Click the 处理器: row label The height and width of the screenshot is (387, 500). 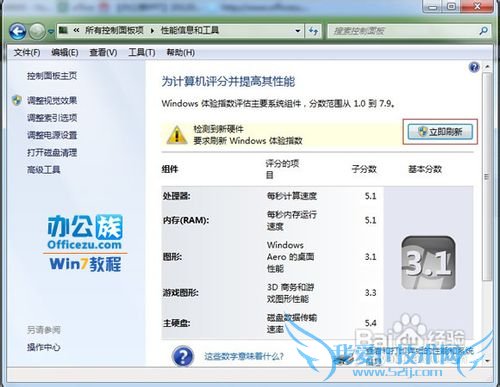[x=176, y=196]
